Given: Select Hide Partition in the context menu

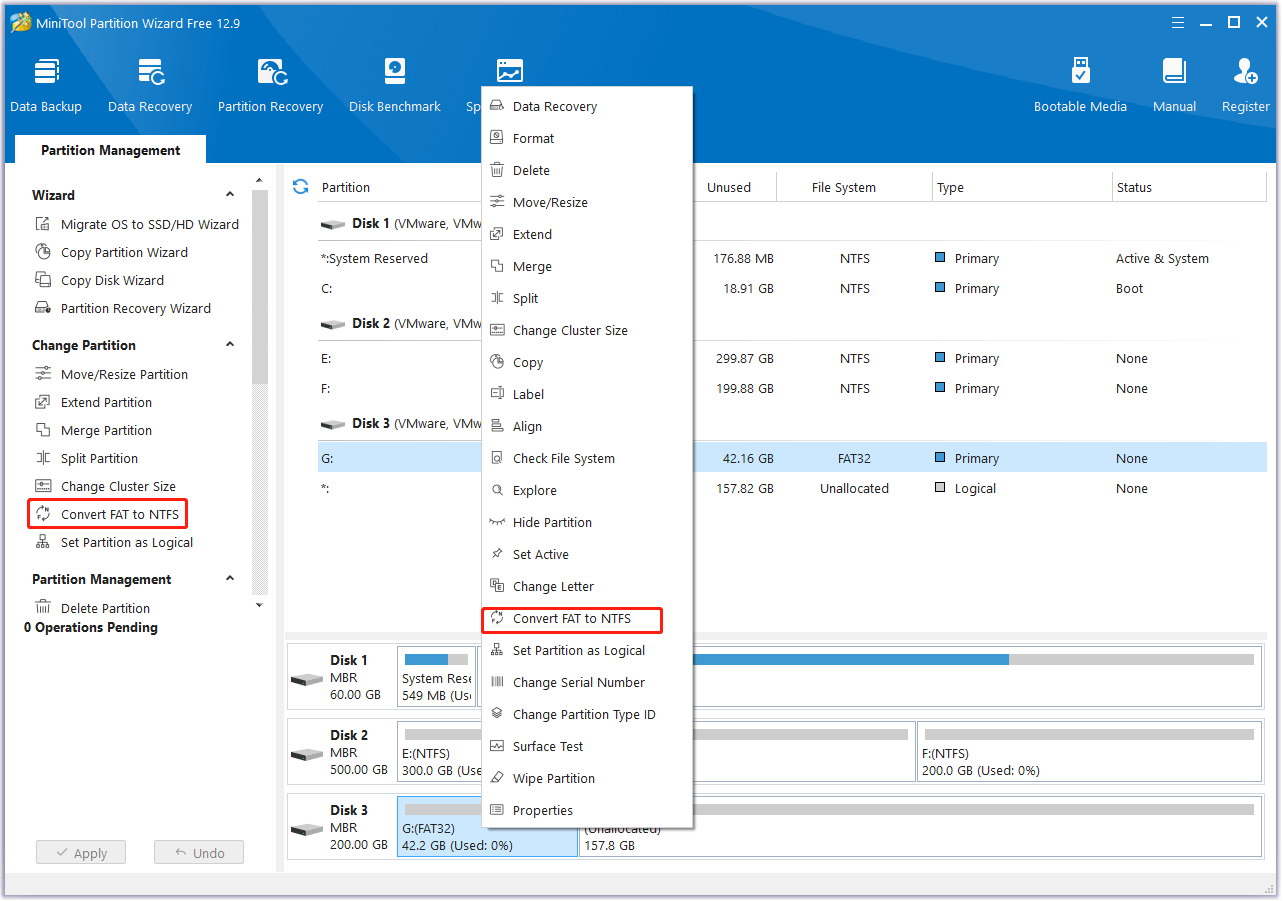Looking at the screenshot, I should [x=587, y=522].
